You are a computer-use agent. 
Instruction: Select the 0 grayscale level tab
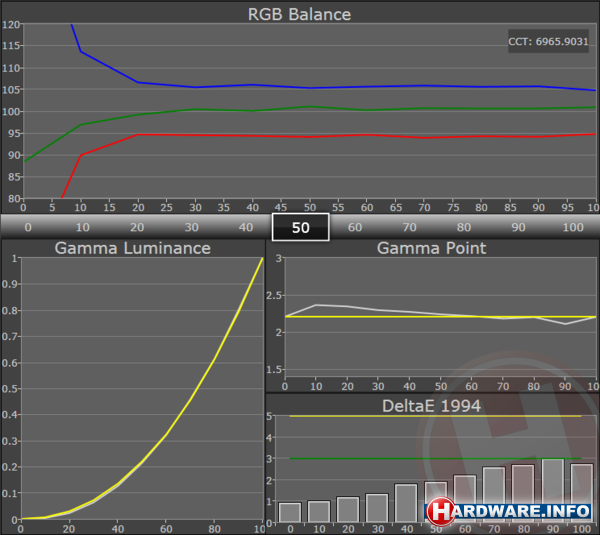point(28,227)
